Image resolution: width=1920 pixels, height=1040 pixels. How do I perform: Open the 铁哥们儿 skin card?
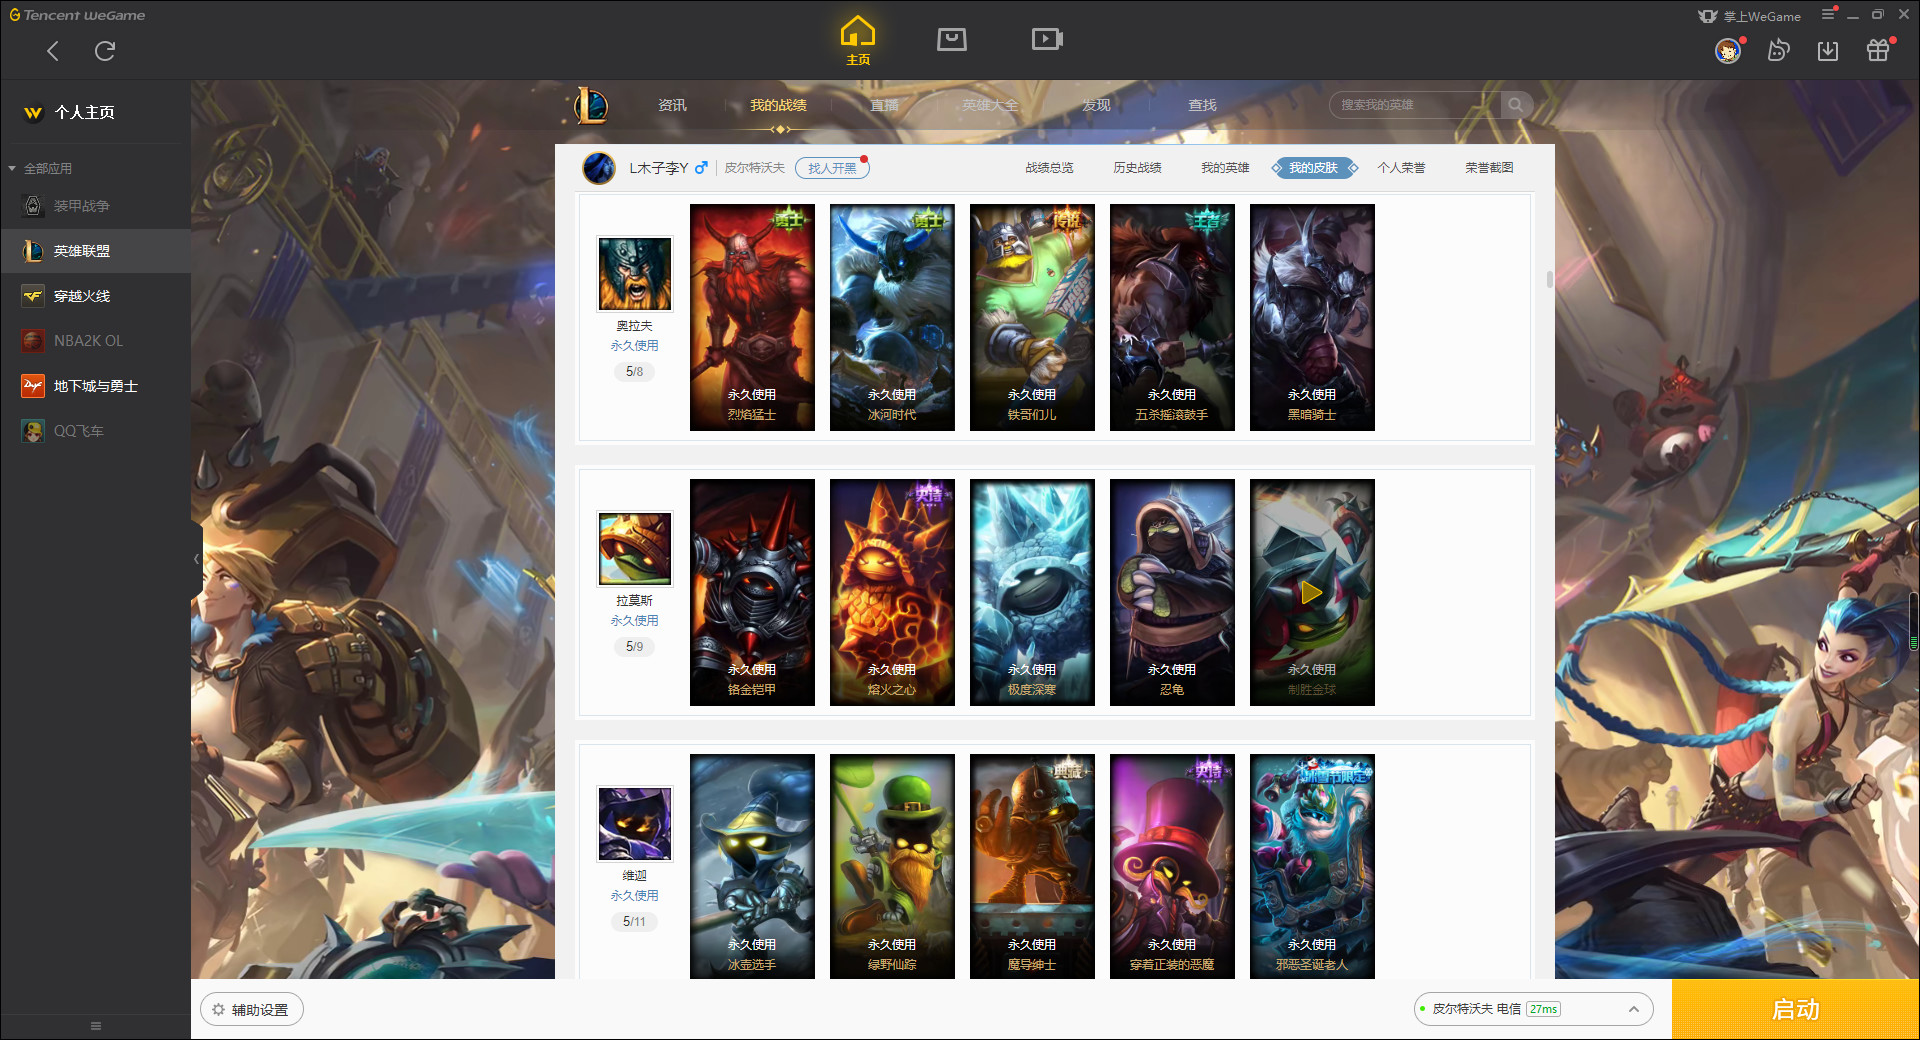pyautogui.click(x=1032, y=318)
